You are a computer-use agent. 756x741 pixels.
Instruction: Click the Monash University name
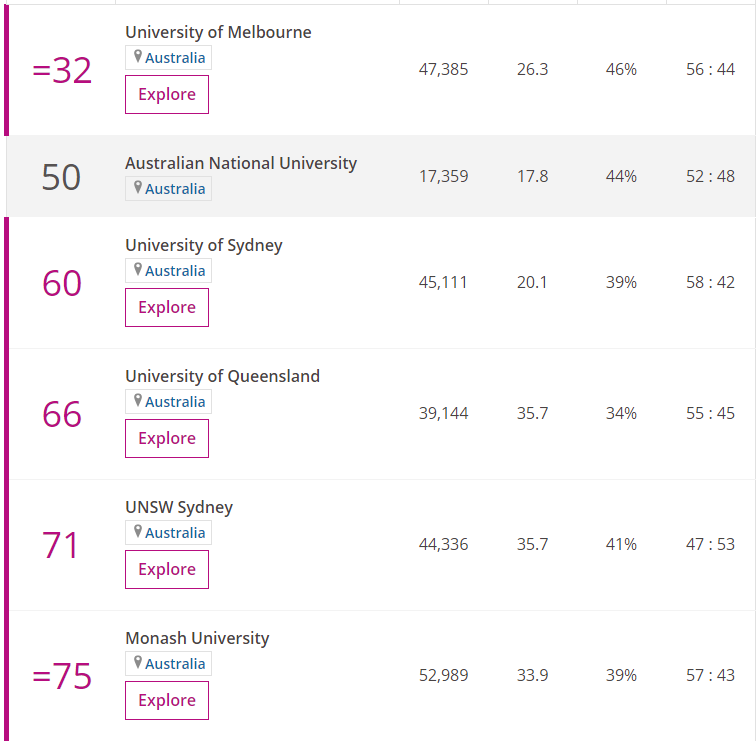point(197,638)
